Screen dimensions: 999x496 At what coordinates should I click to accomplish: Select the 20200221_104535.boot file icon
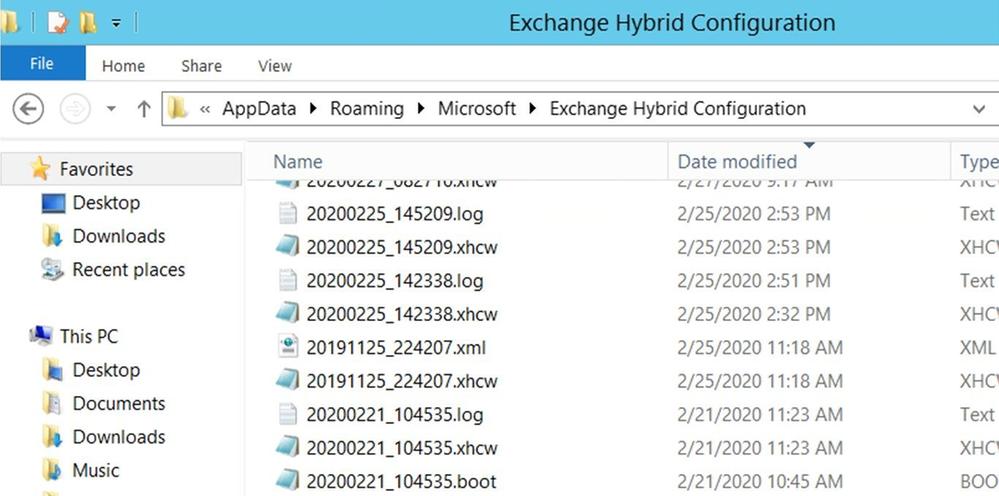(288, 481)
